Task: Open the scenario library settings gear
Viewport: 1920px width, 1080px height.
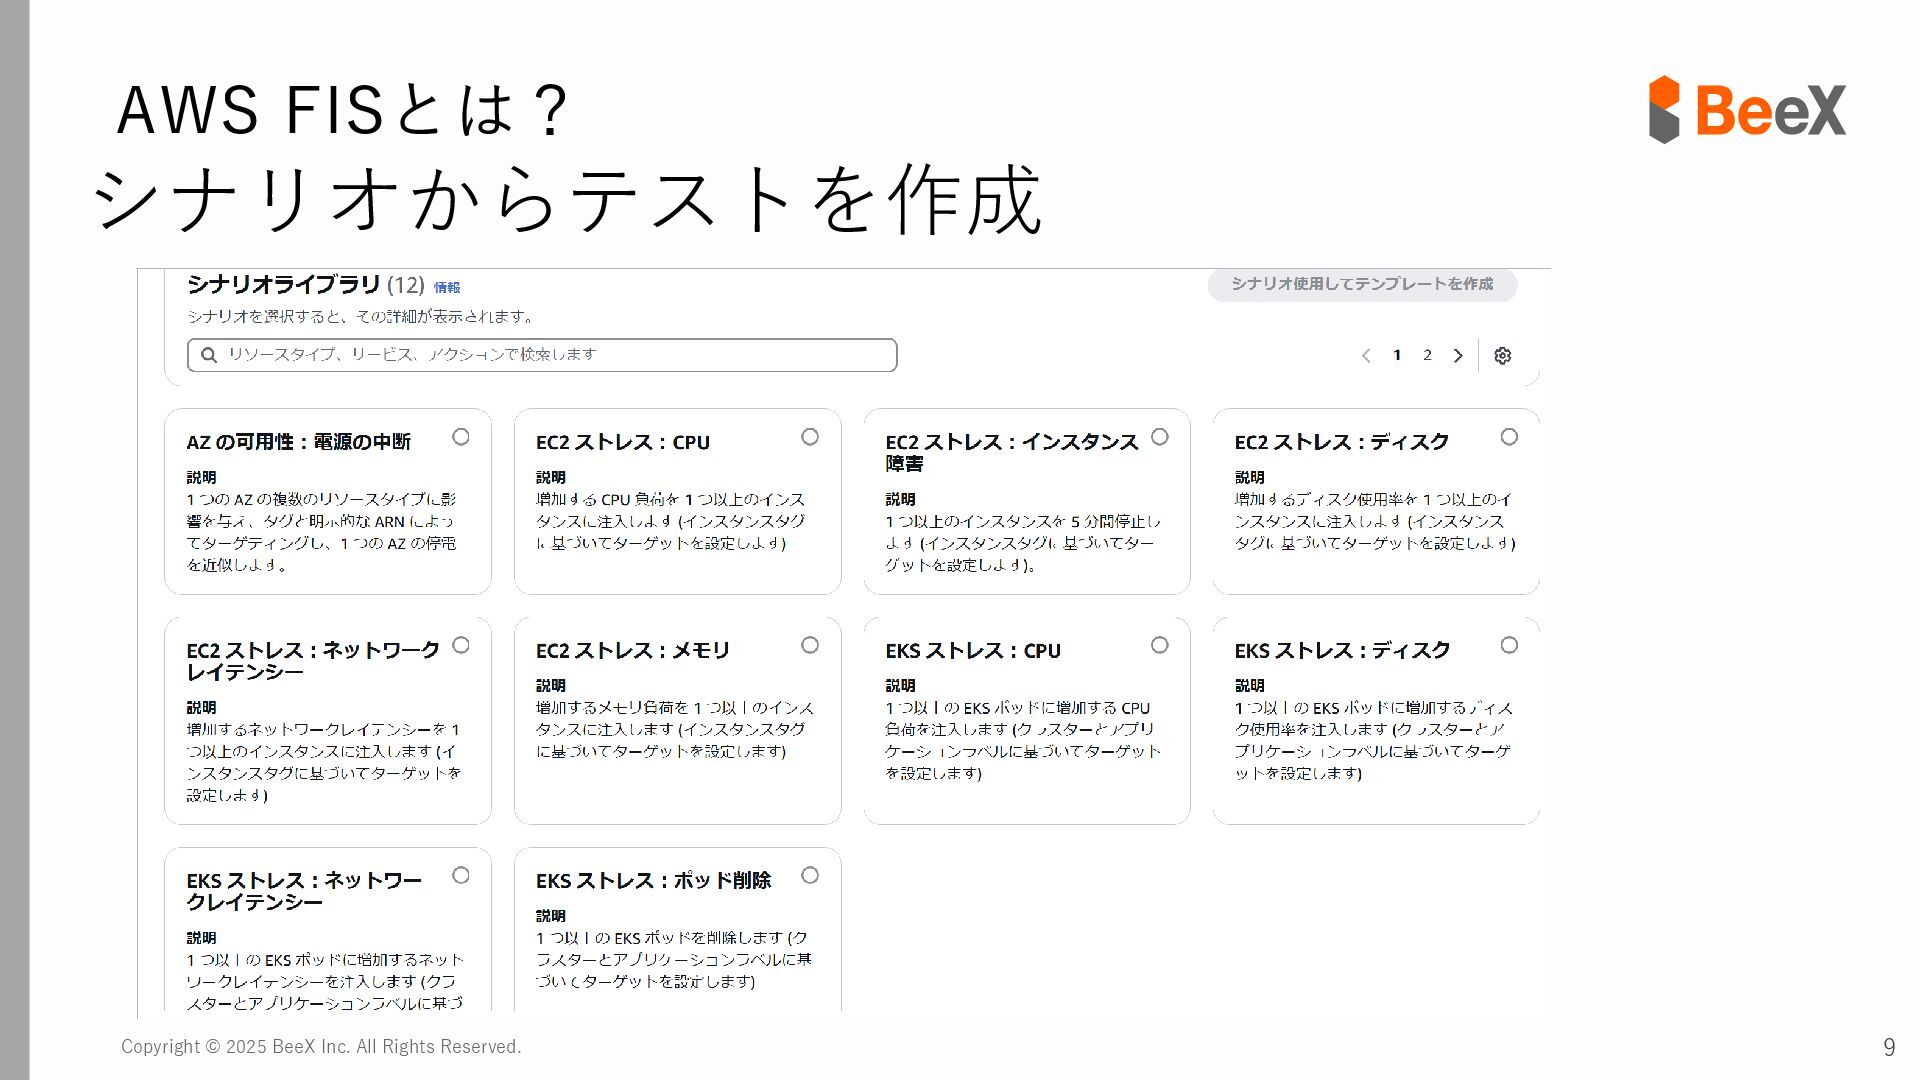Action: click(x=1502, y=355)
